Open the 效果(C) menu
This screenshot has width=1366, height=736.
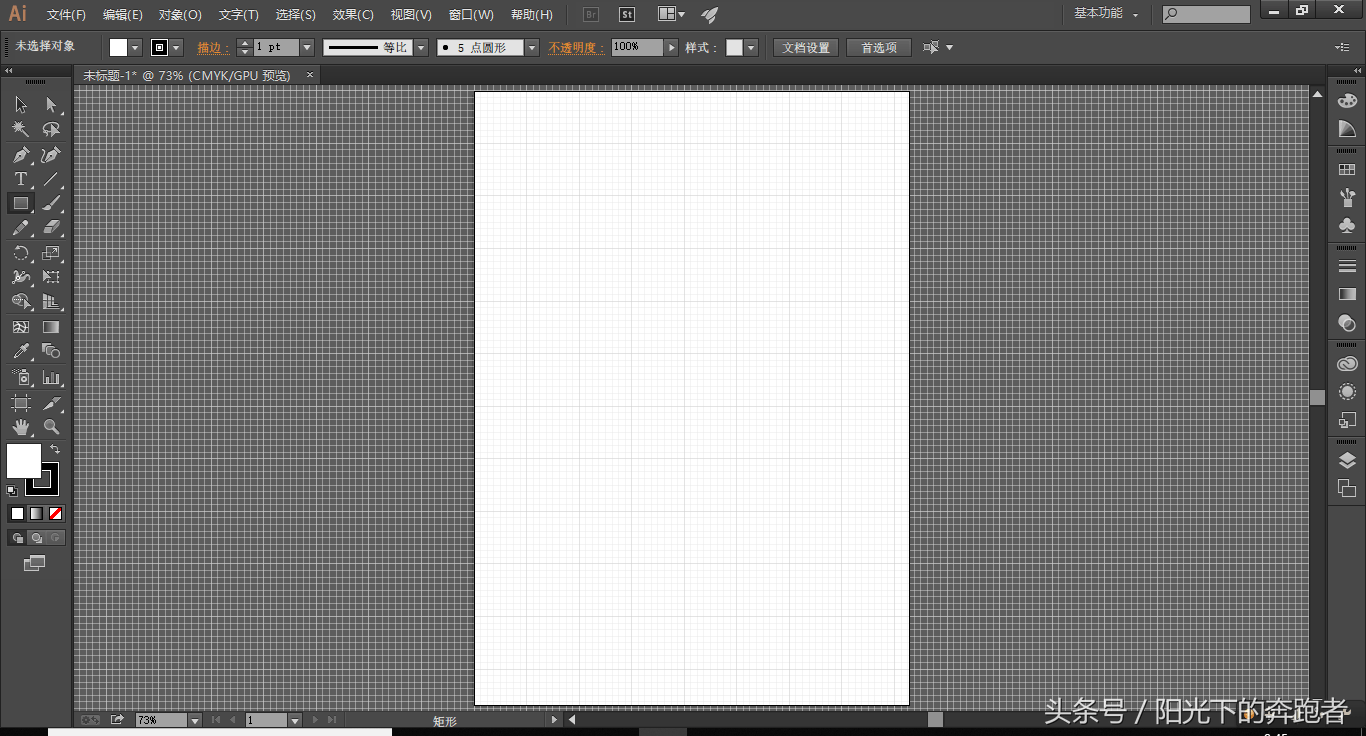(x=353, y=15)
